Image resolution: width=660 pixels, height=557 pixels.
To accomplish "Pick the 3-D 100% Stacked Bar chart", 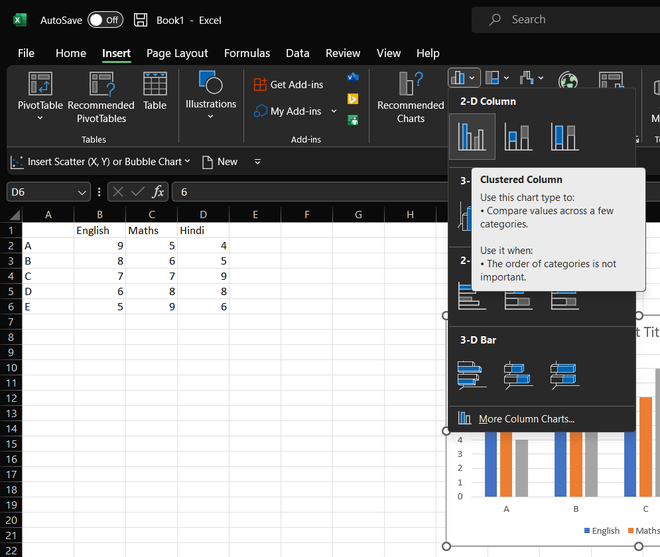I will (564, 375).
